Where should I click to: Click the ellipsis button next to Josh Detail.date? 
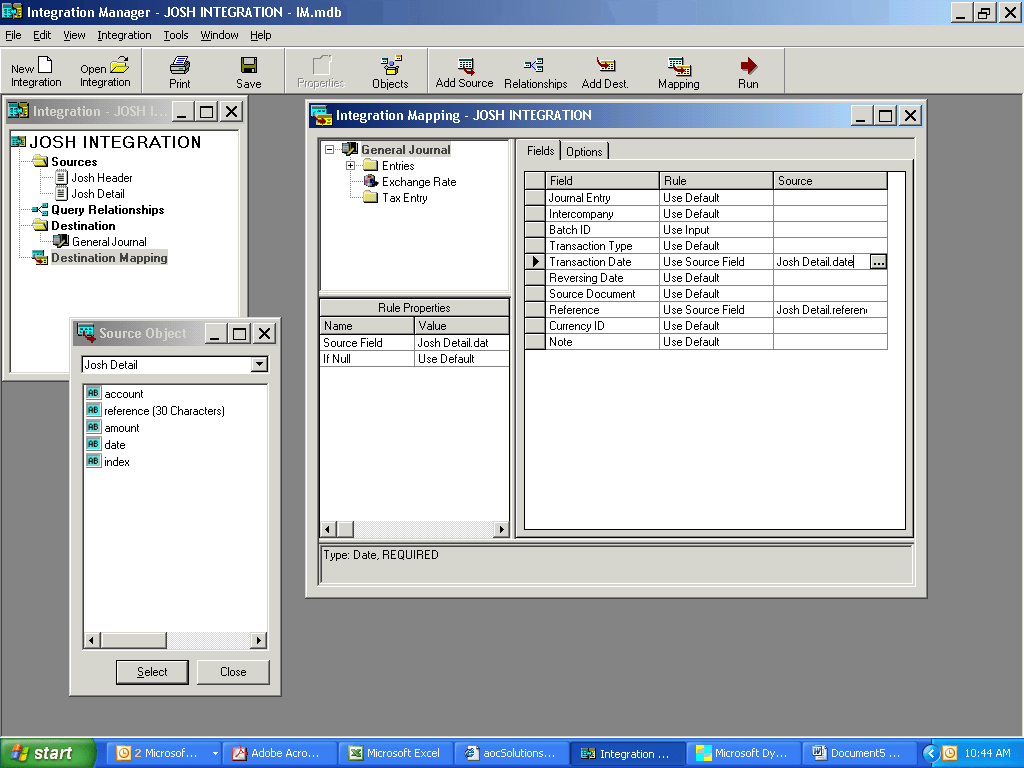876,261
